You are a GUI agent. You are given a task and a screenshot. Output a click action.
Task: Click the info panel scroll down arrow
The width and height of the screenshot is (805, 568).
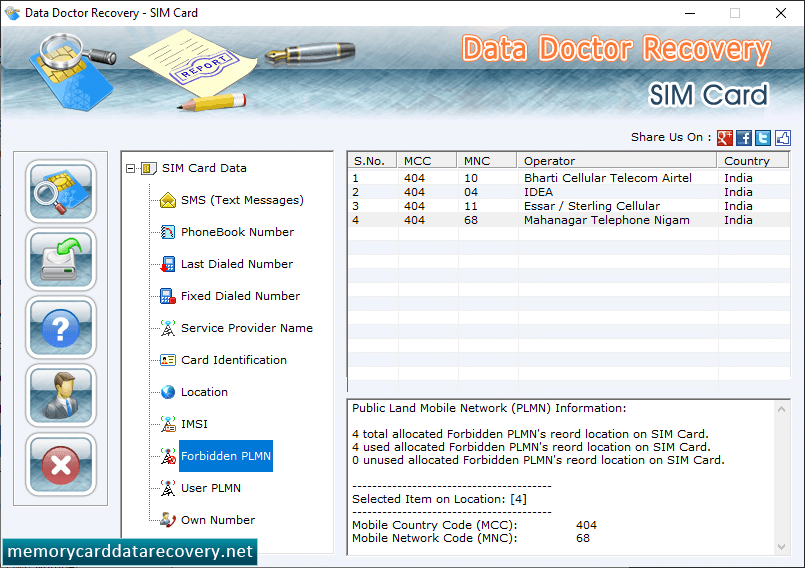tap(781, 547)
